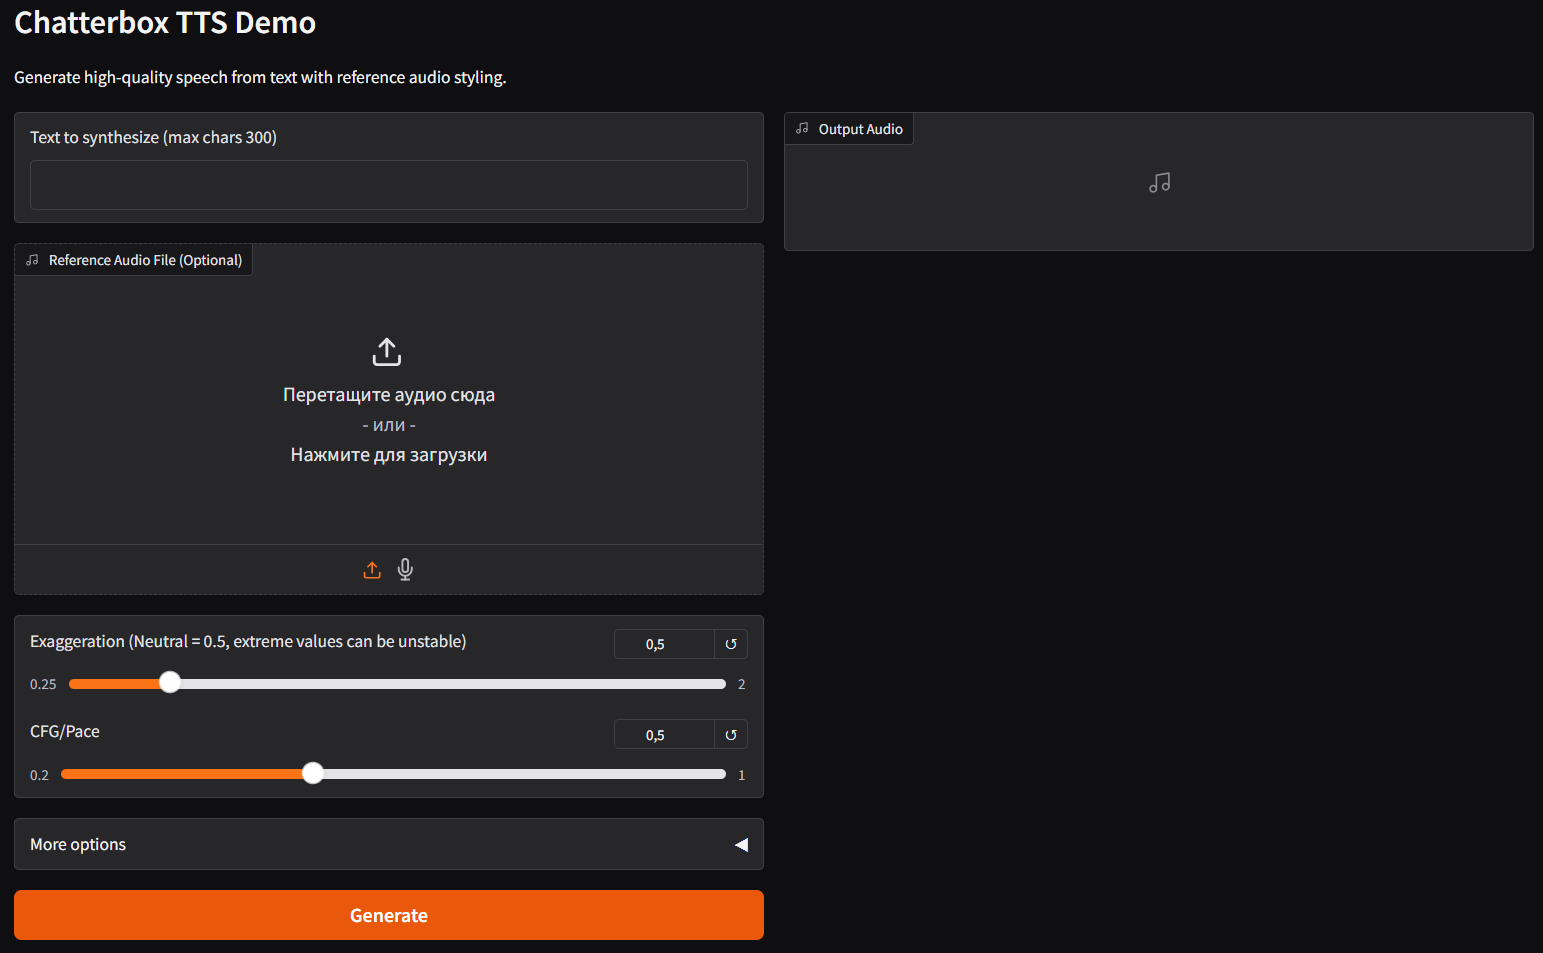The height and width of the screenshot is (953, 1543).
Task: Click the CFG/Pace label
Action: pos(65,731)
